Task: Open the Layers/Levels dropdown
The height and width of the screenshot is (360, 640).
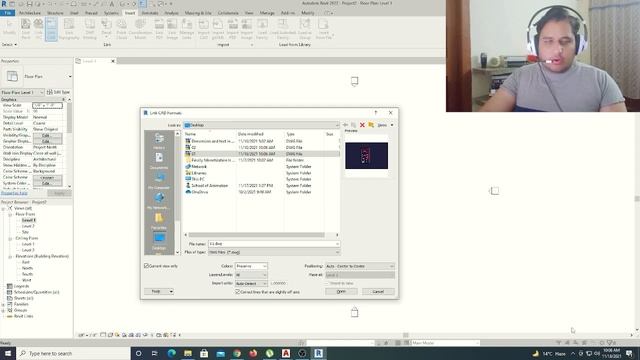Action: tap(251, 275)
